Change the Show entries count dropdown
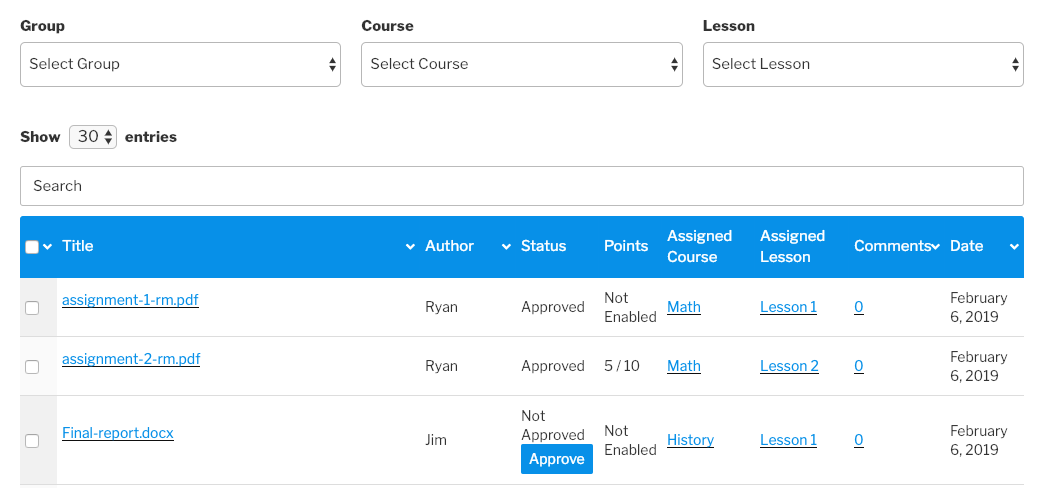This screenshot has height=488, width=1042. coord(93,137)
